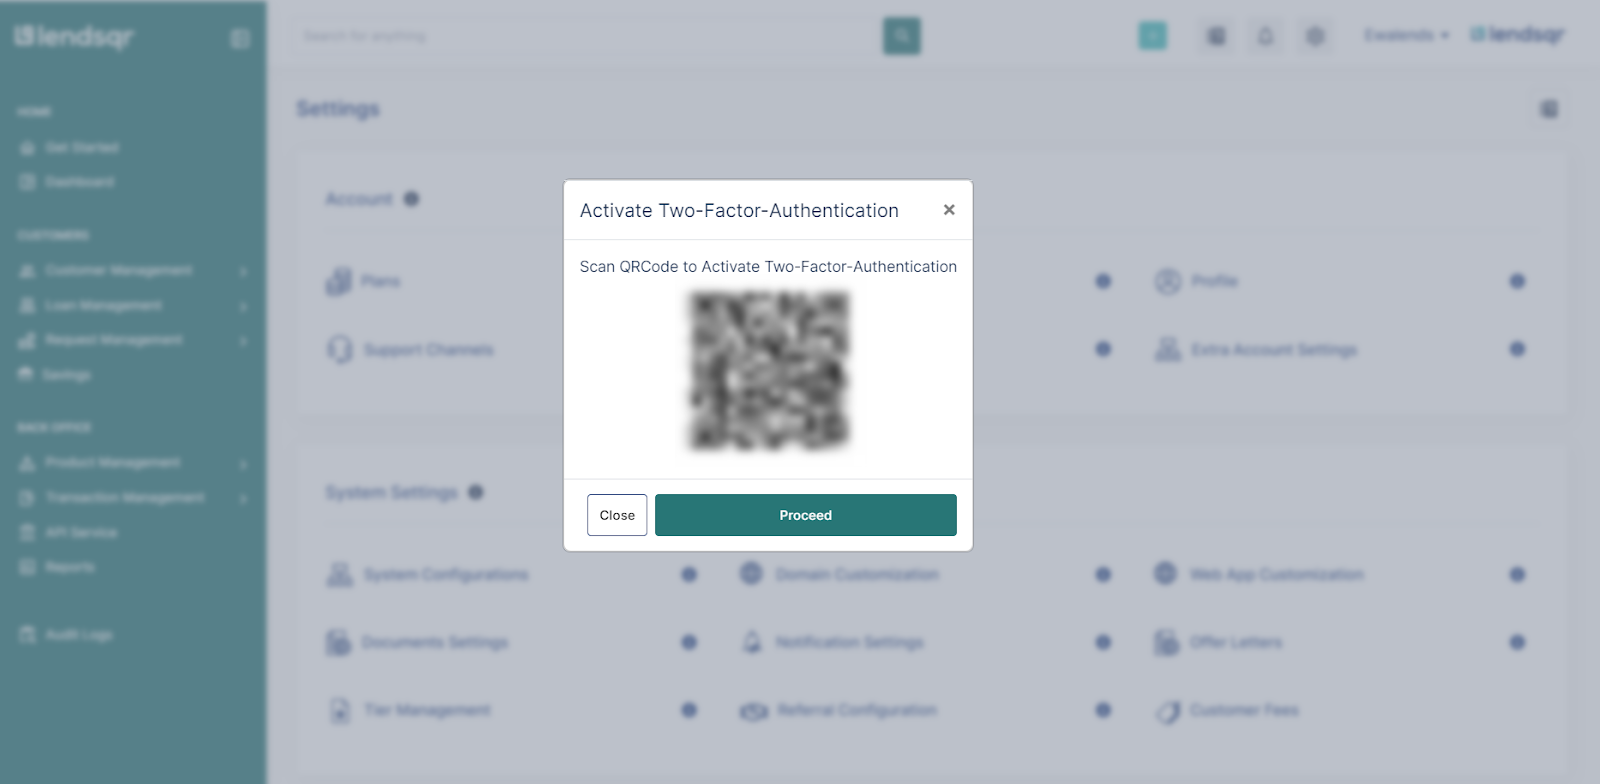
Task: Open Audit Logs in the sidebar
Action: click(67, 635)
